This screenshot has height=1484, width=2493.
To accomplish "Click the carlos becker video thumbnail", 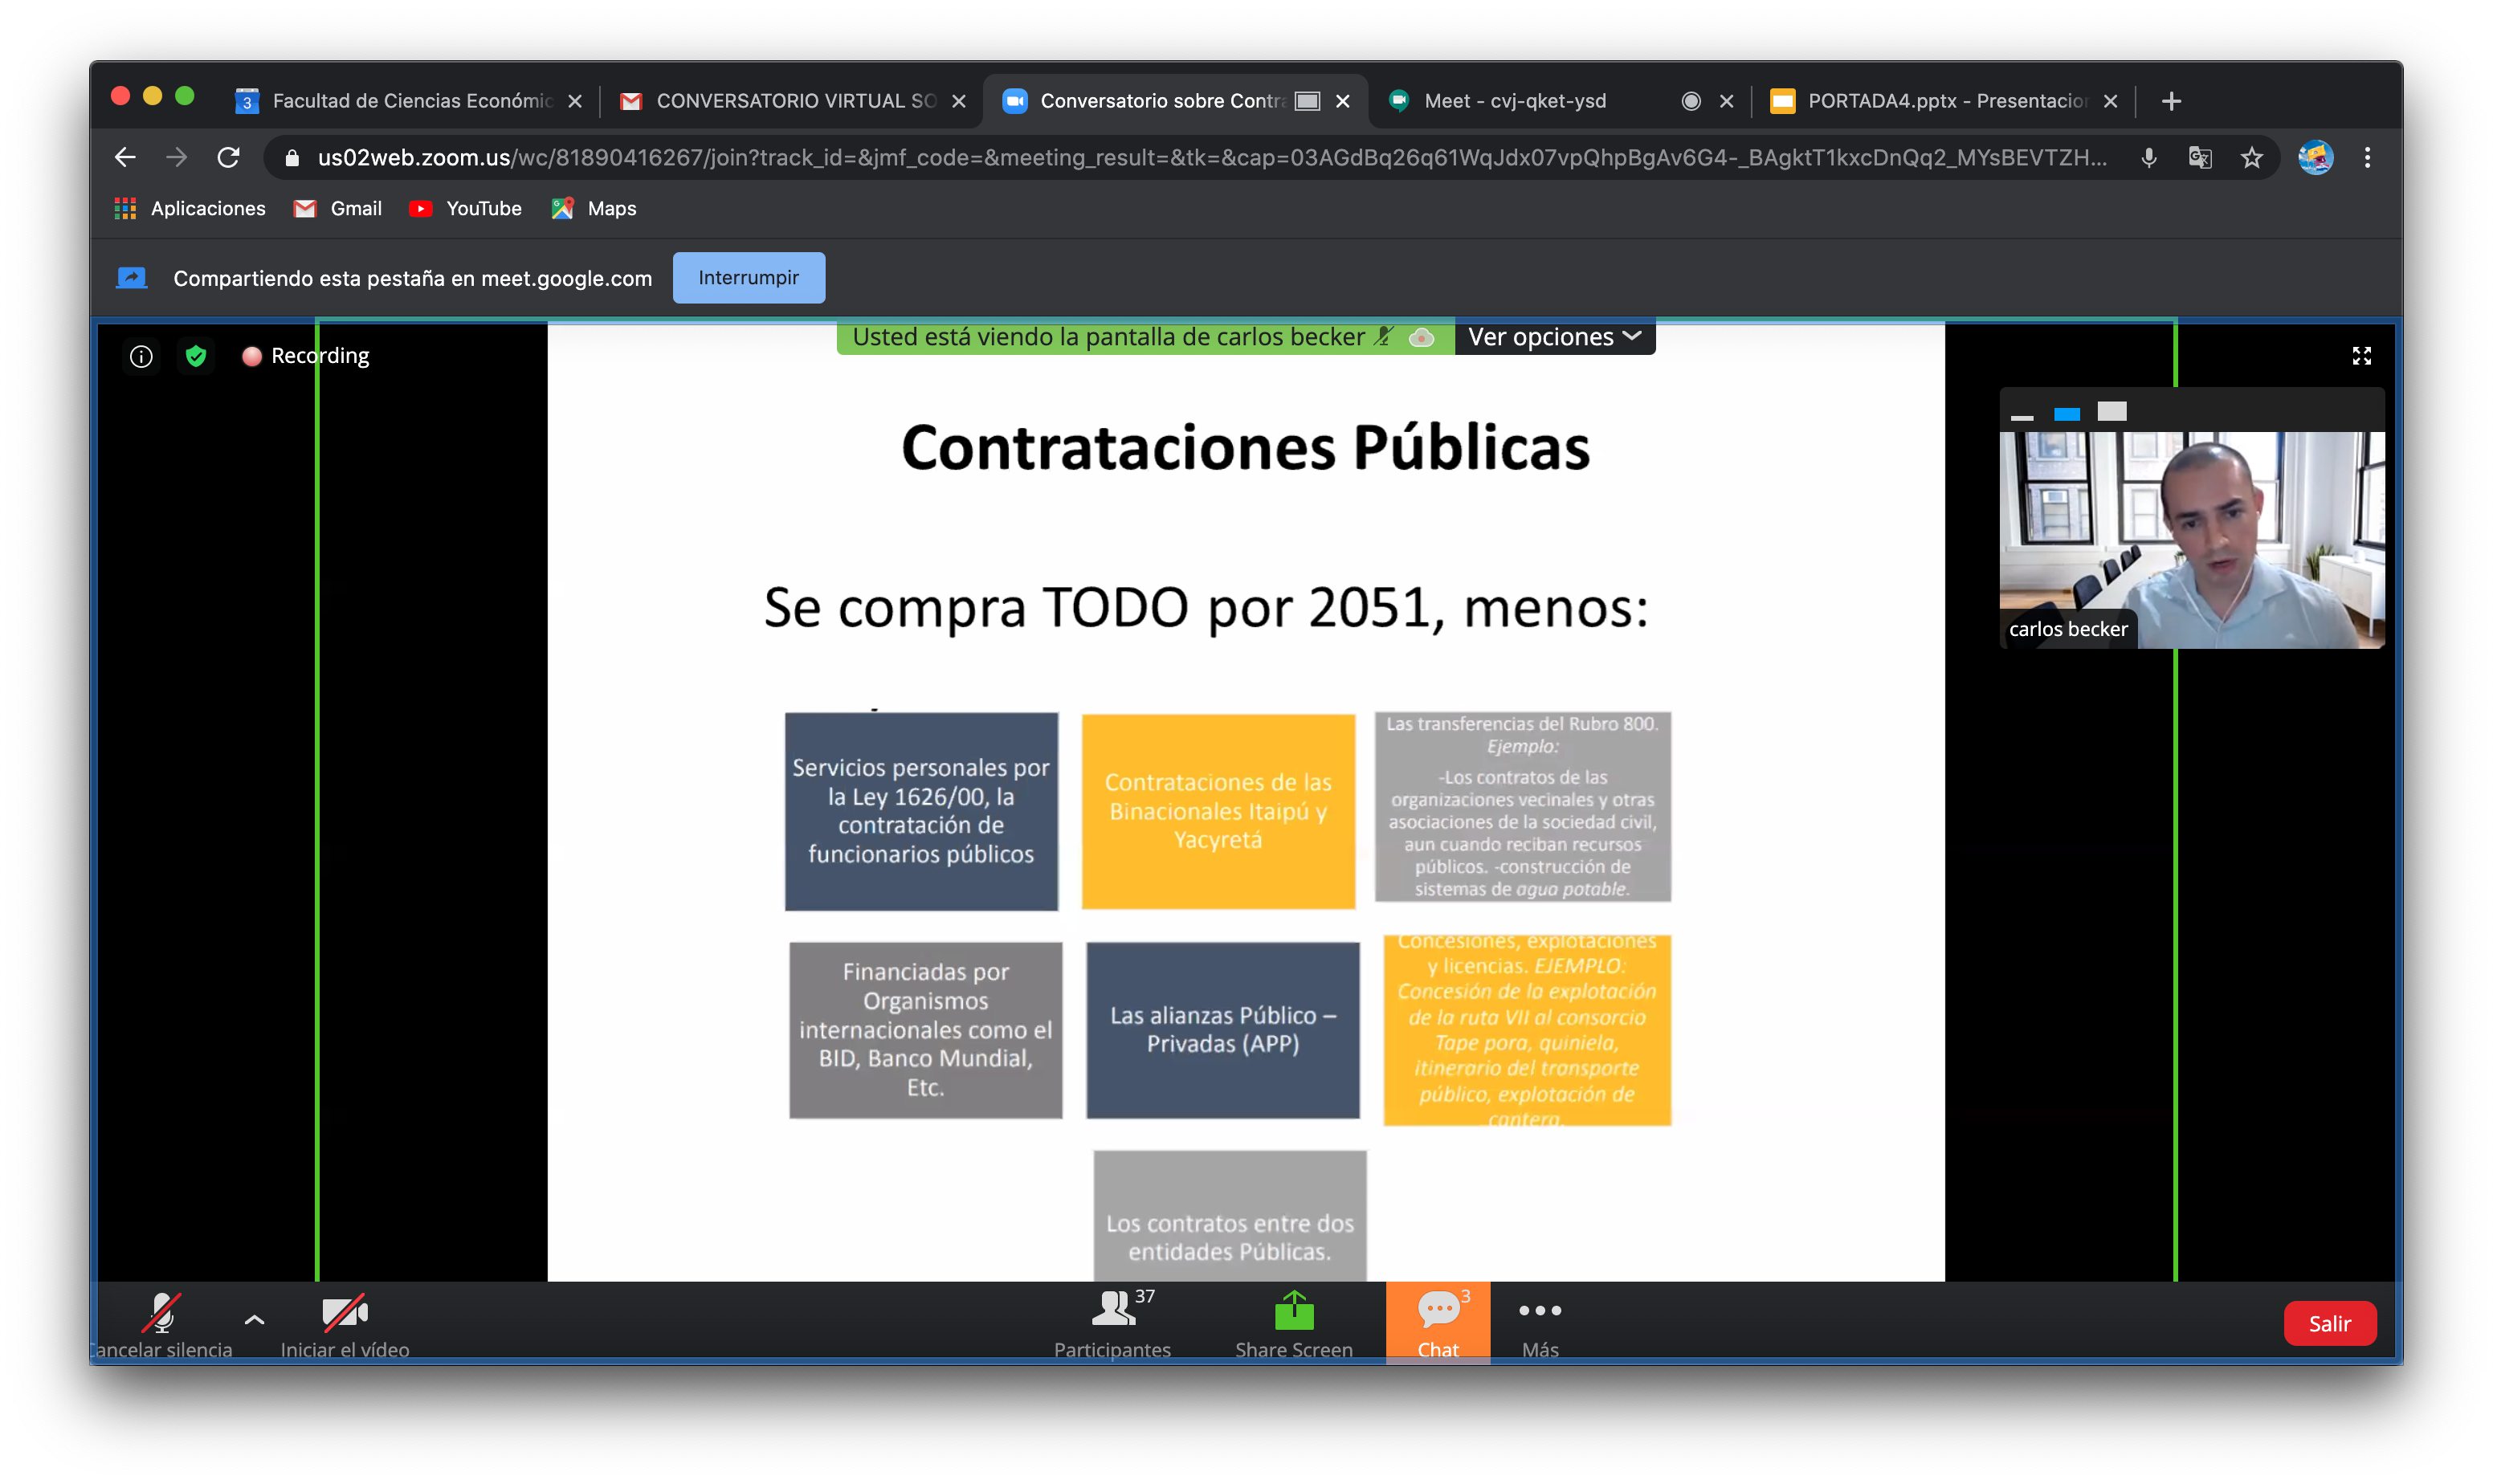I will (2190, 540).
